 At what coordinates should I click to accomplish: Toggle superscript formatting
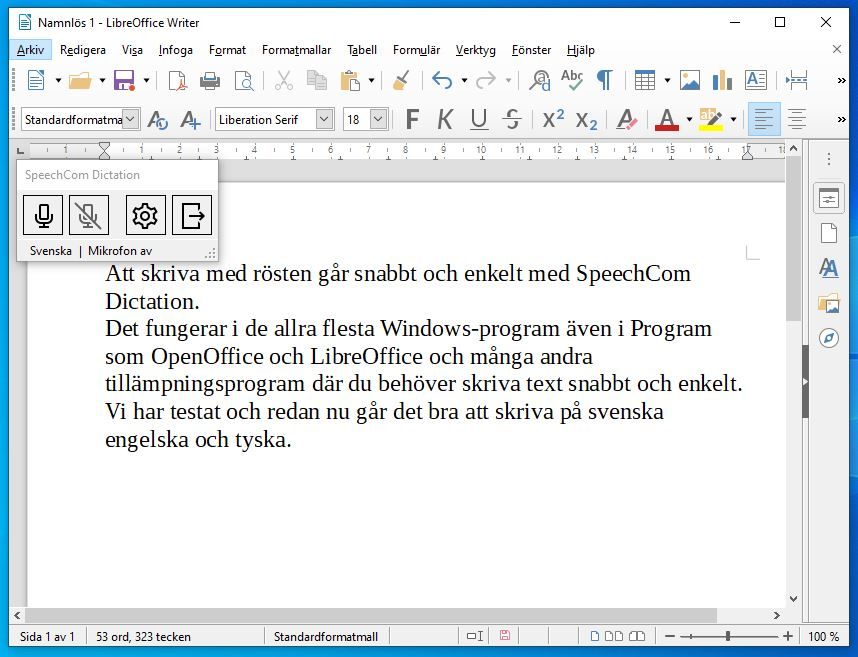tap(553, 118)
